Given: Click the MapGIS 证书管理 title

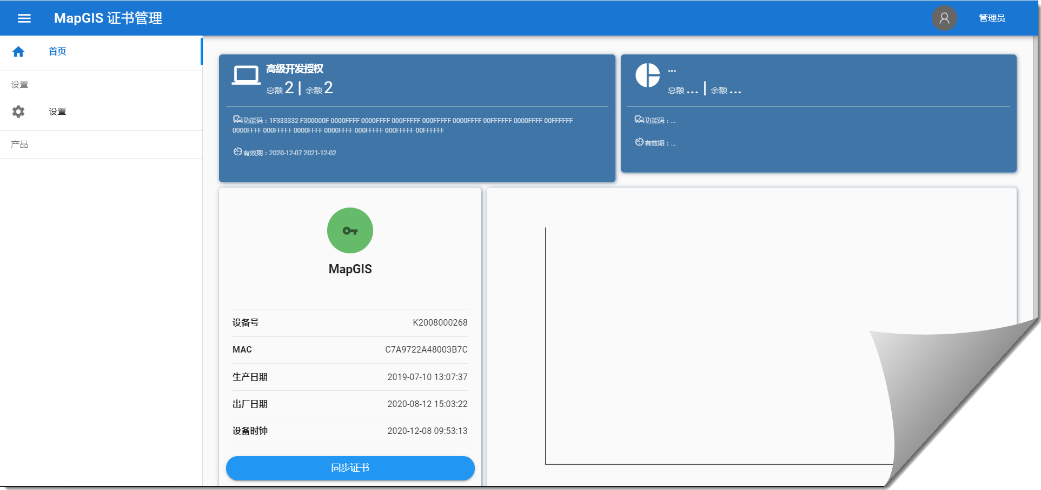Looking at the screenshot, I should click(x=108, y=18).
